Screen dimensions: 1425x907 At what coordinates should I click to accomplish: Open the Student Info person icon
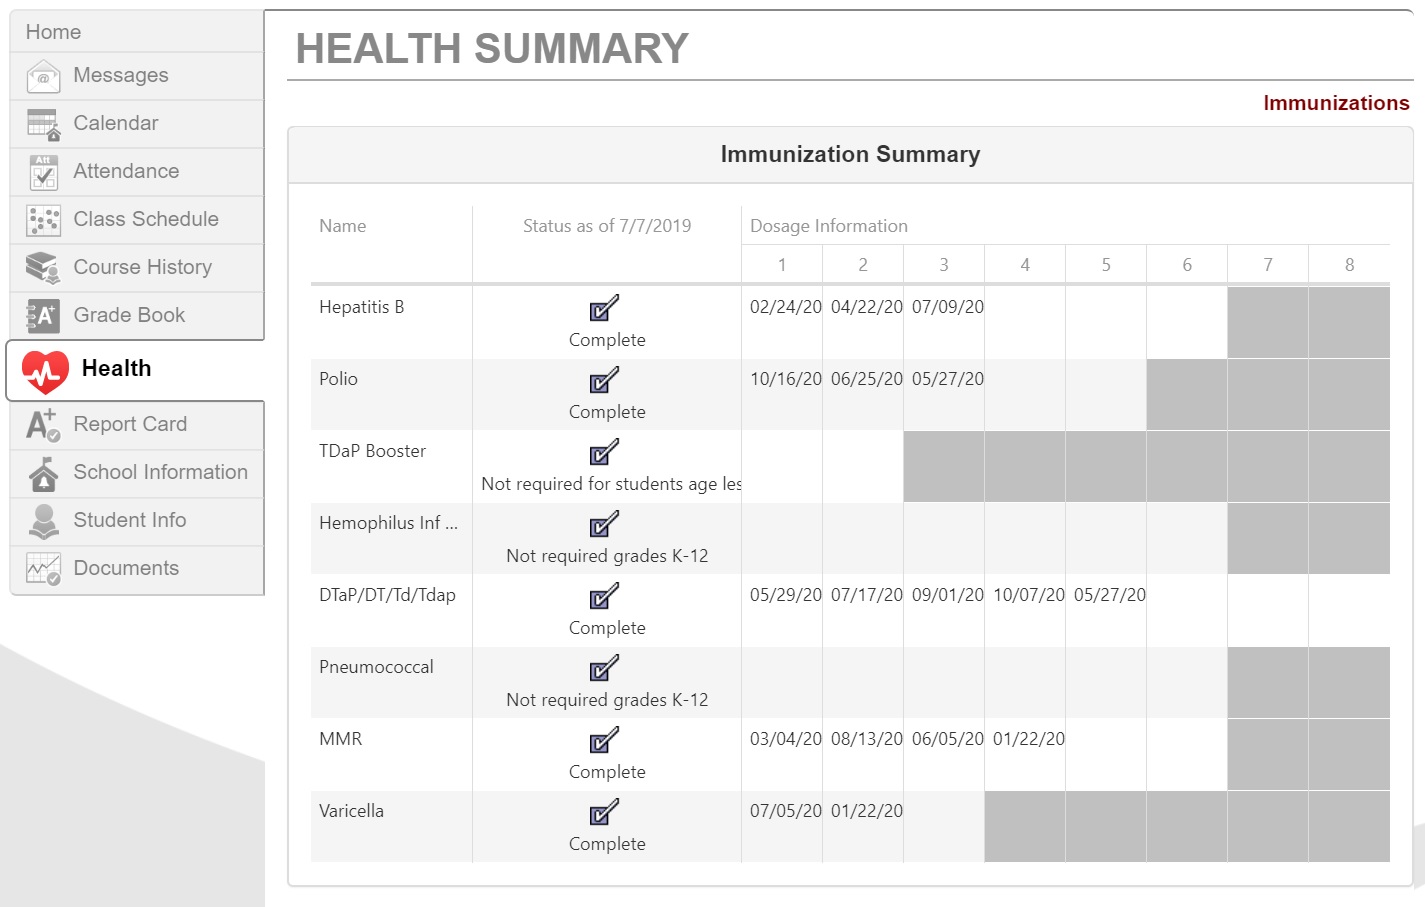point(43,521)
